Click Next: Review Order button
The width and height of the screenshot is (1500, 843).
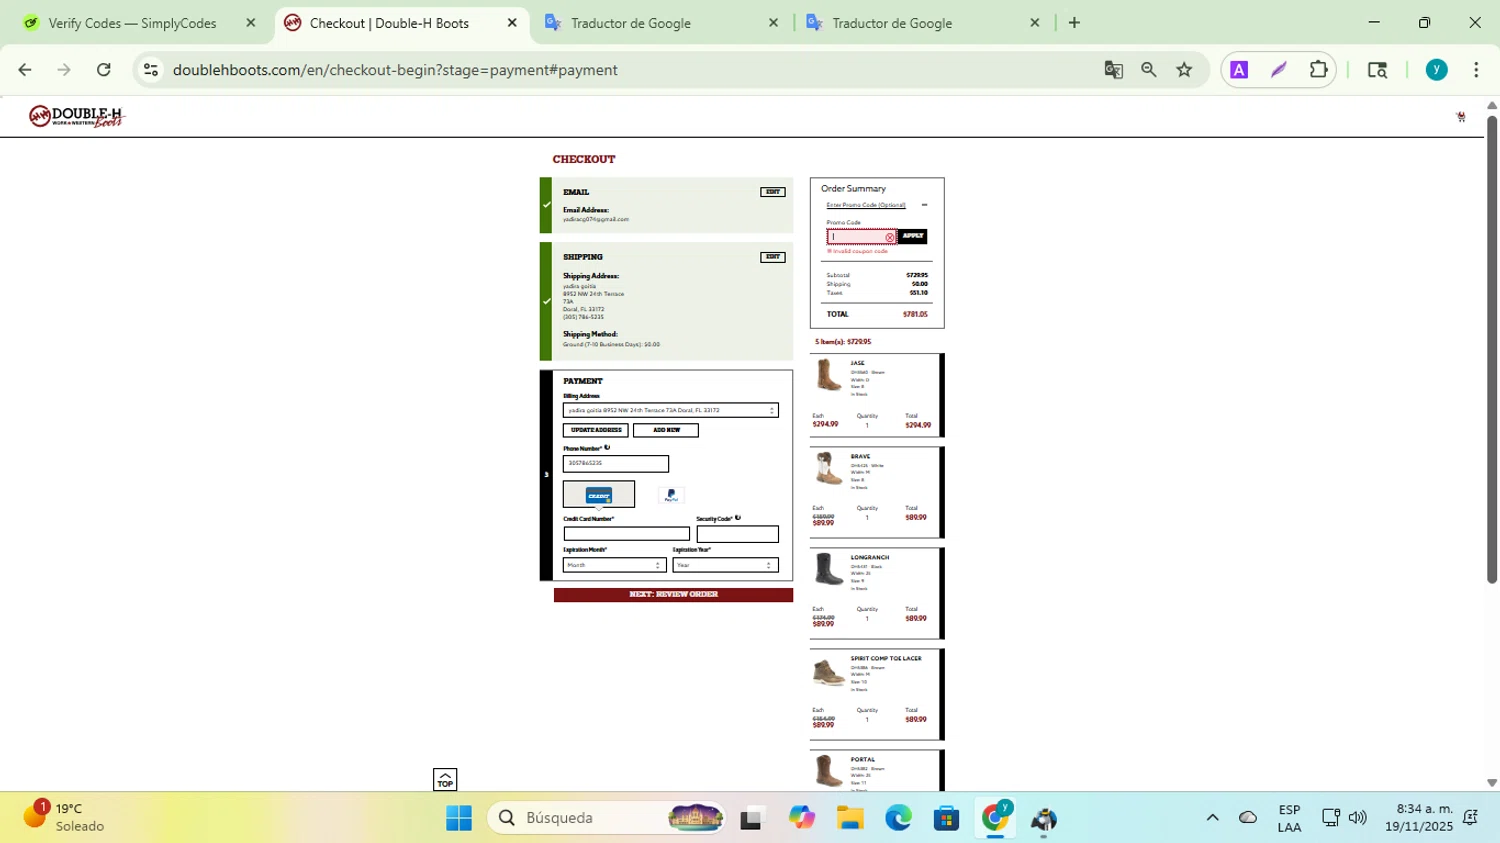pos(673,595)
